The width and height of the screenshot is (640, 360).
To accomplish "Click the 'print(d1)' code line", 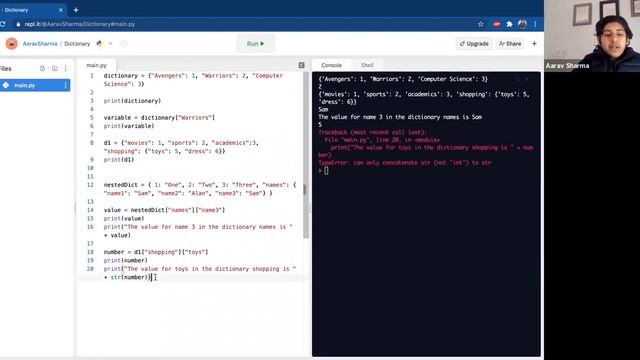I will click(x=119, y=160).
